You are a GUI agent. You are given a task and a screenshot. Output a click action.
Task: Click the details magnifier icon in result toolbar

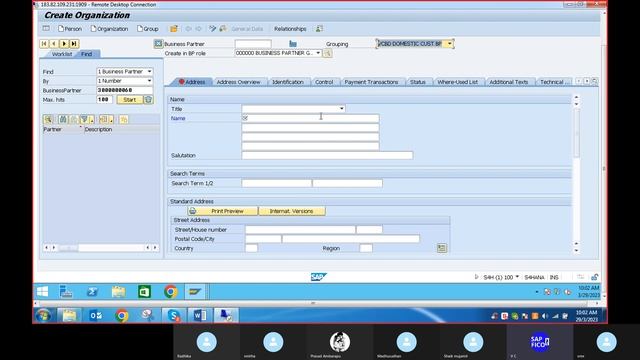tap(48, 119)
